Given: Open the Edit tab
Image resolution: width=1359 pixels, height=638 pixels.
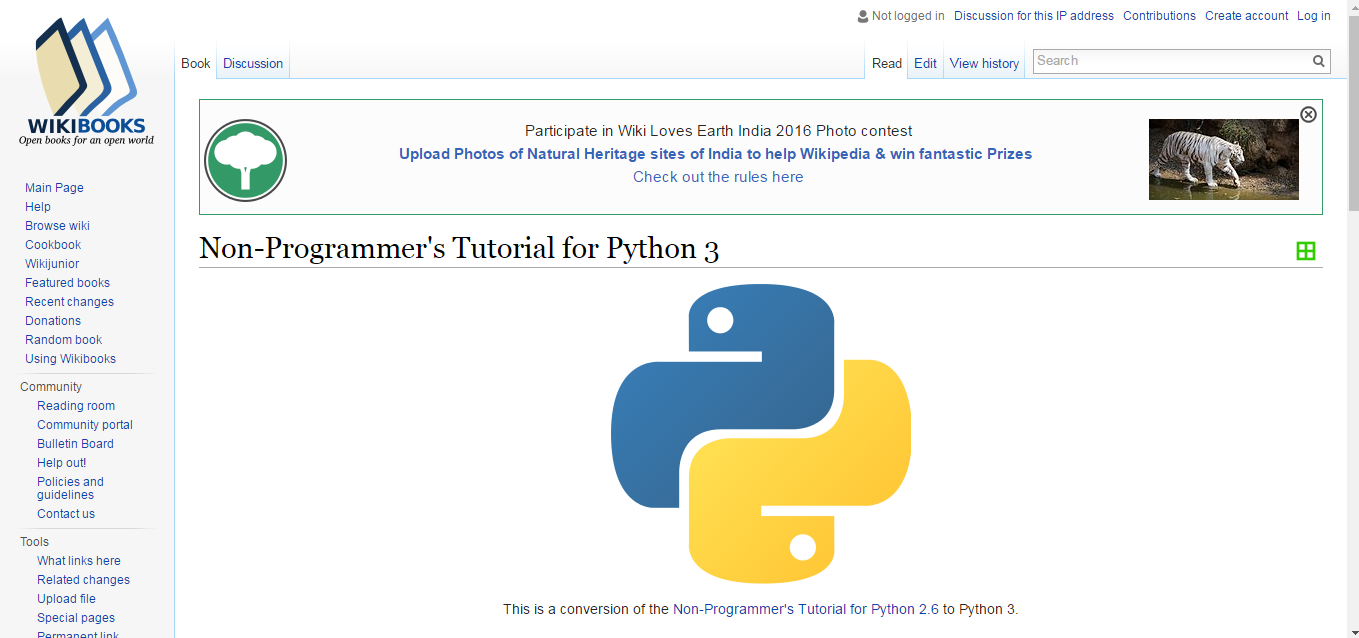Looking at the screenshot, I should 925,63.
